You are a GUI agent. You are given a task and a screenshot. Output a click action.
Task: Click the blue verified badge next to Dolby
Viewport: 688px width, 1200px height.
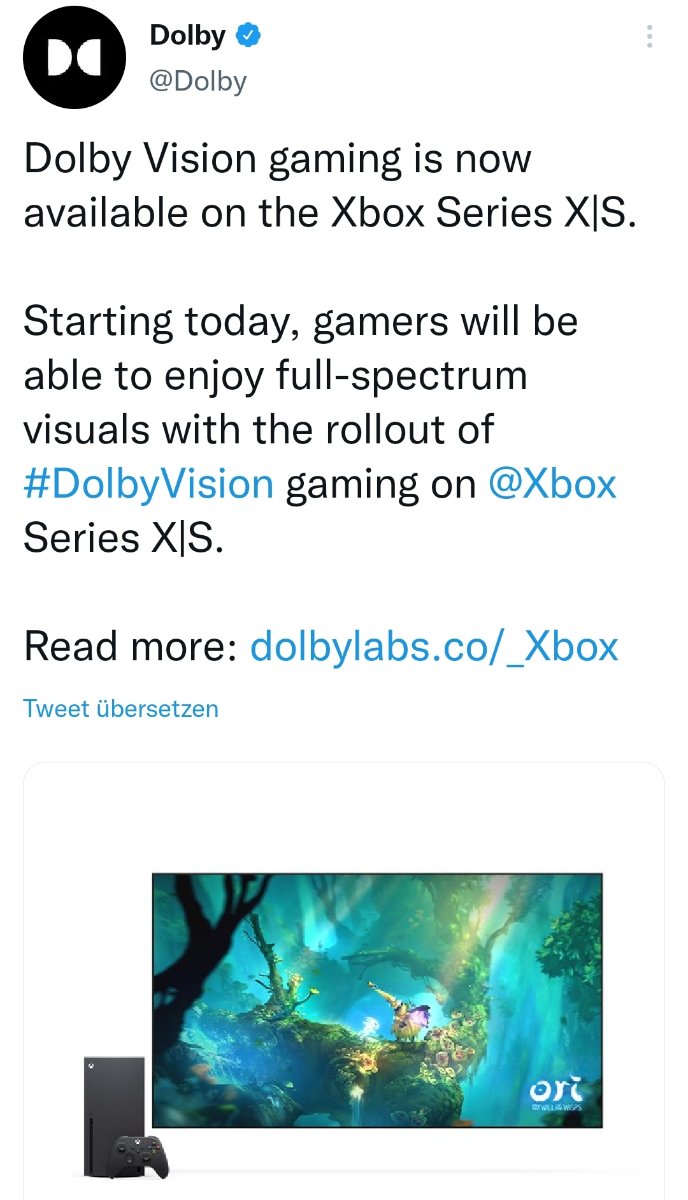pyautogui.click(x=248, y=35)
